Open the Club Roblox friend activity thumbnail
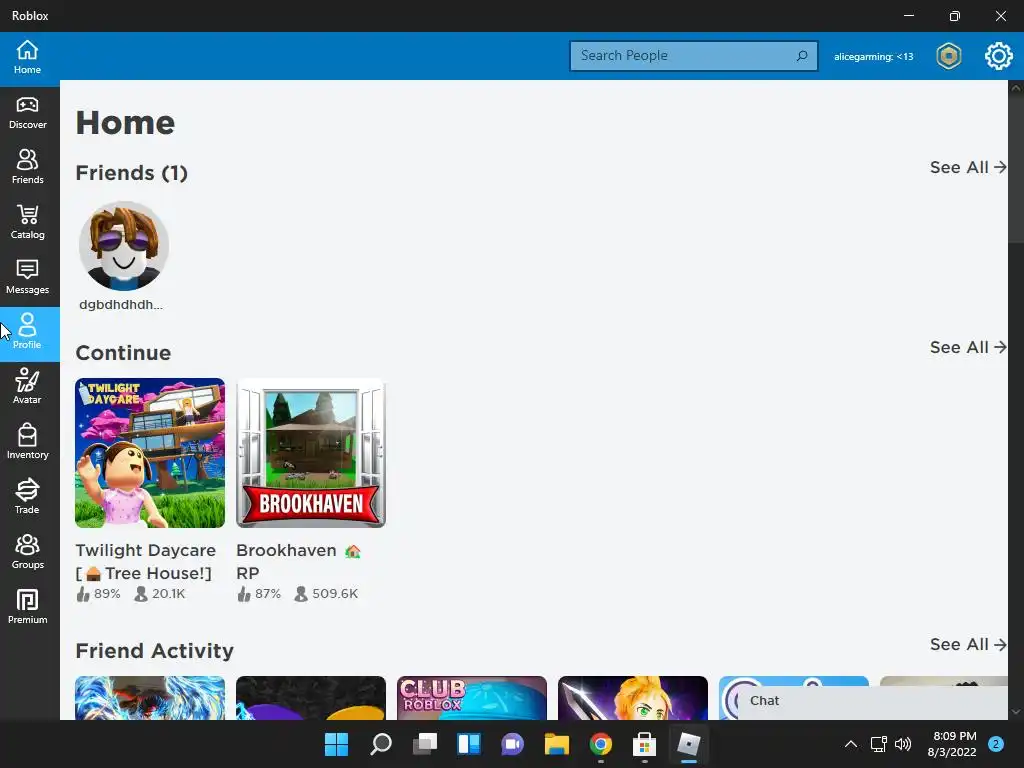Screen dimensions: 1024x768 pyautogui.click(x=472, y=697)
